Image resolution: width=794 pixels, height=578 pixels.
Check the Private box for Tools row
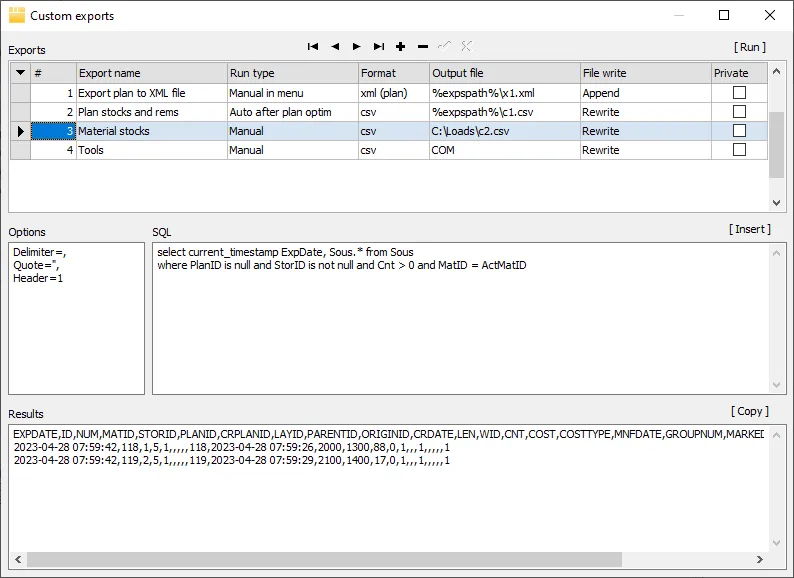739,149
